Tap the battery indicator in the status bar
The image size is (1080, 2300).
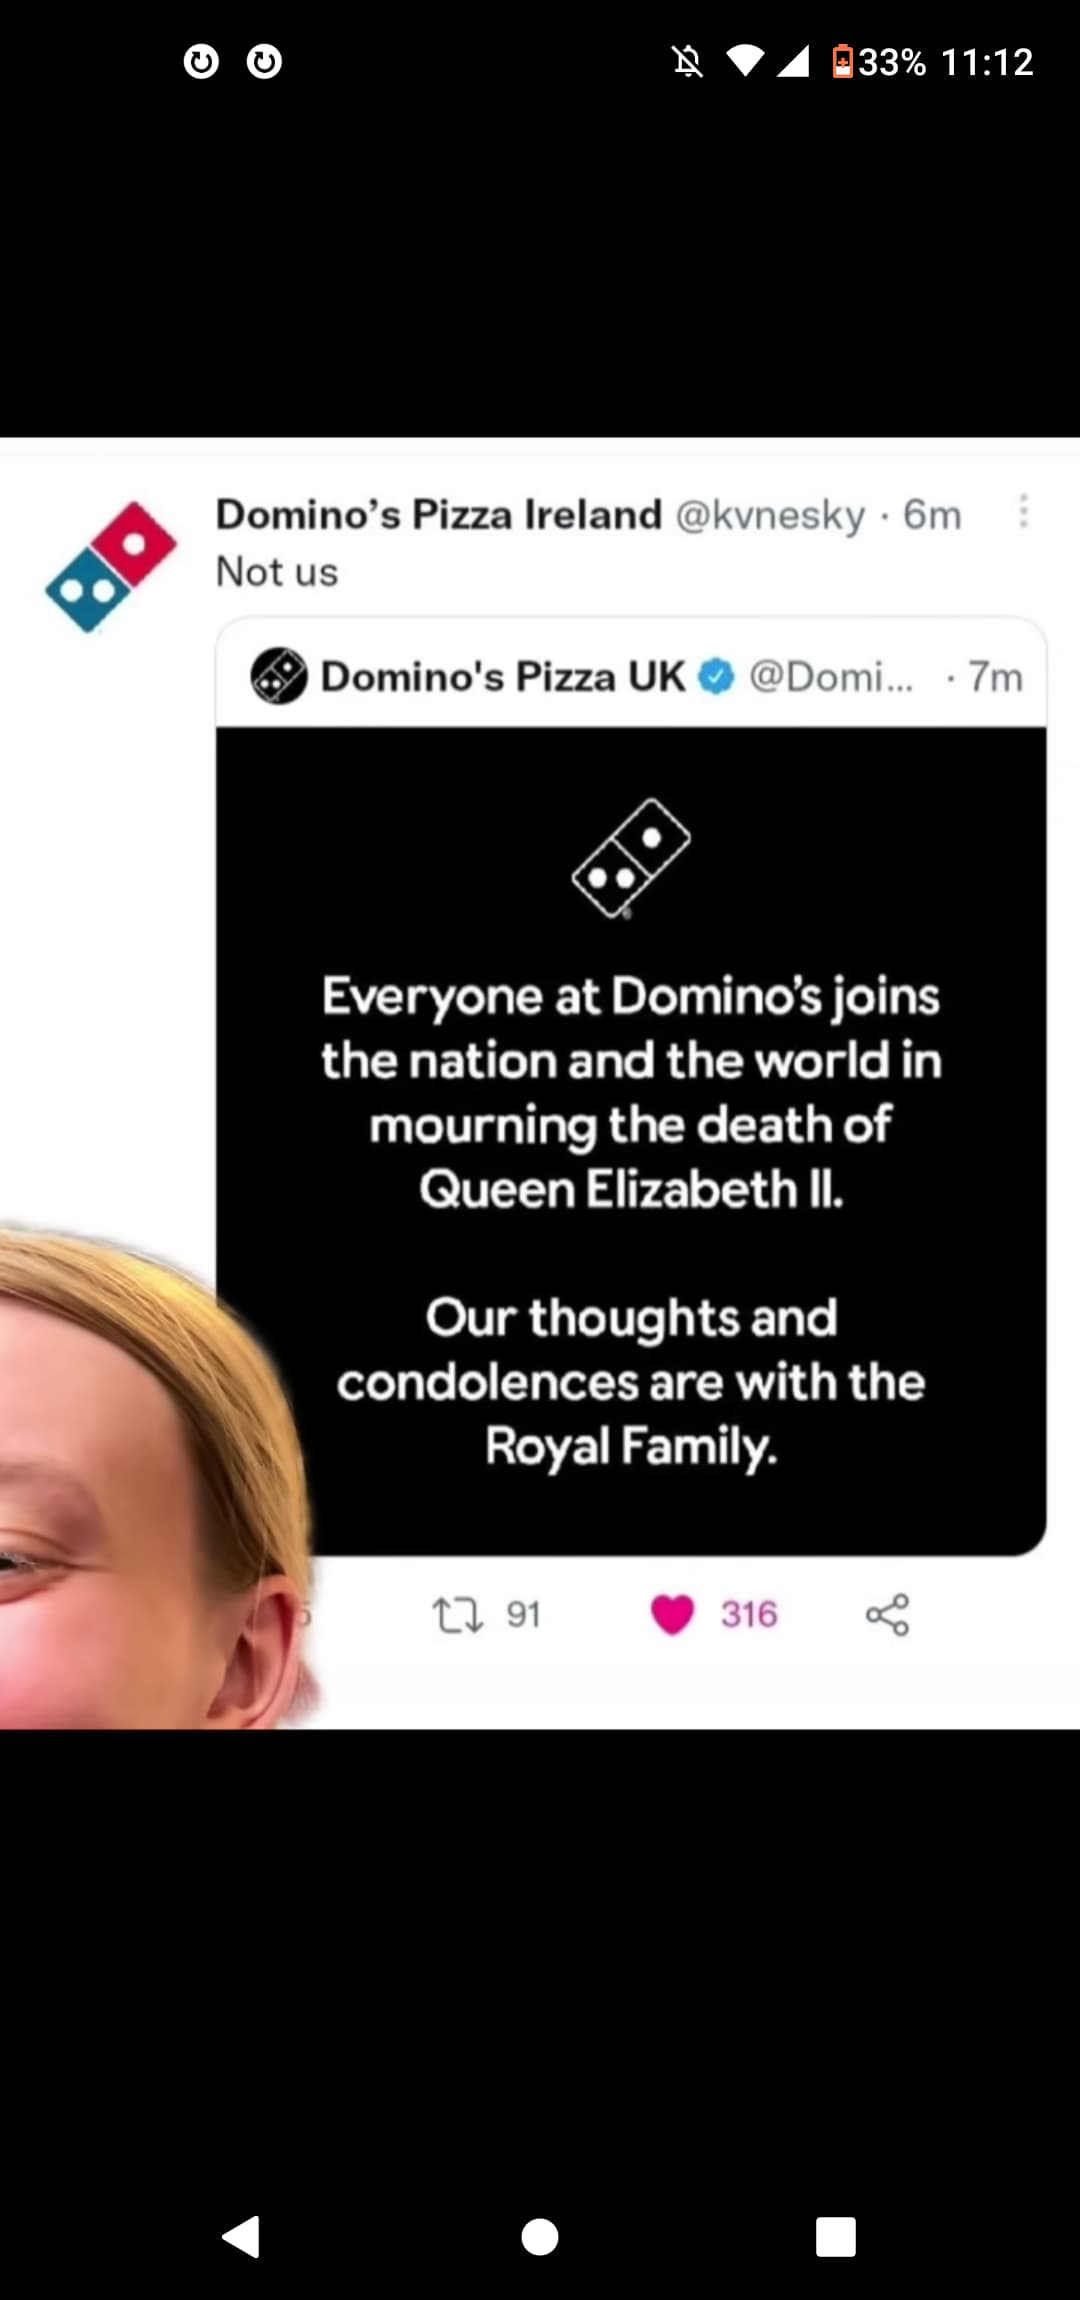coord(843,62)
